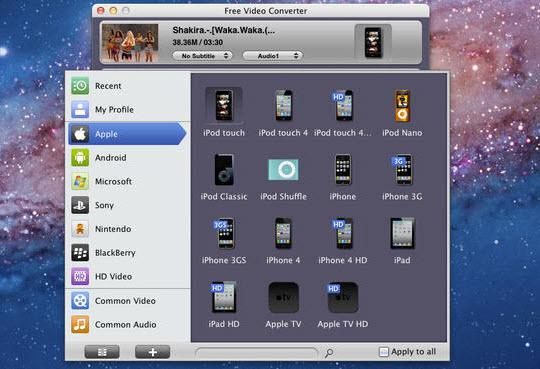This screenshot has width=540, height=369.
Task: Click the add profile plus button
Action: tap(153, 352)
